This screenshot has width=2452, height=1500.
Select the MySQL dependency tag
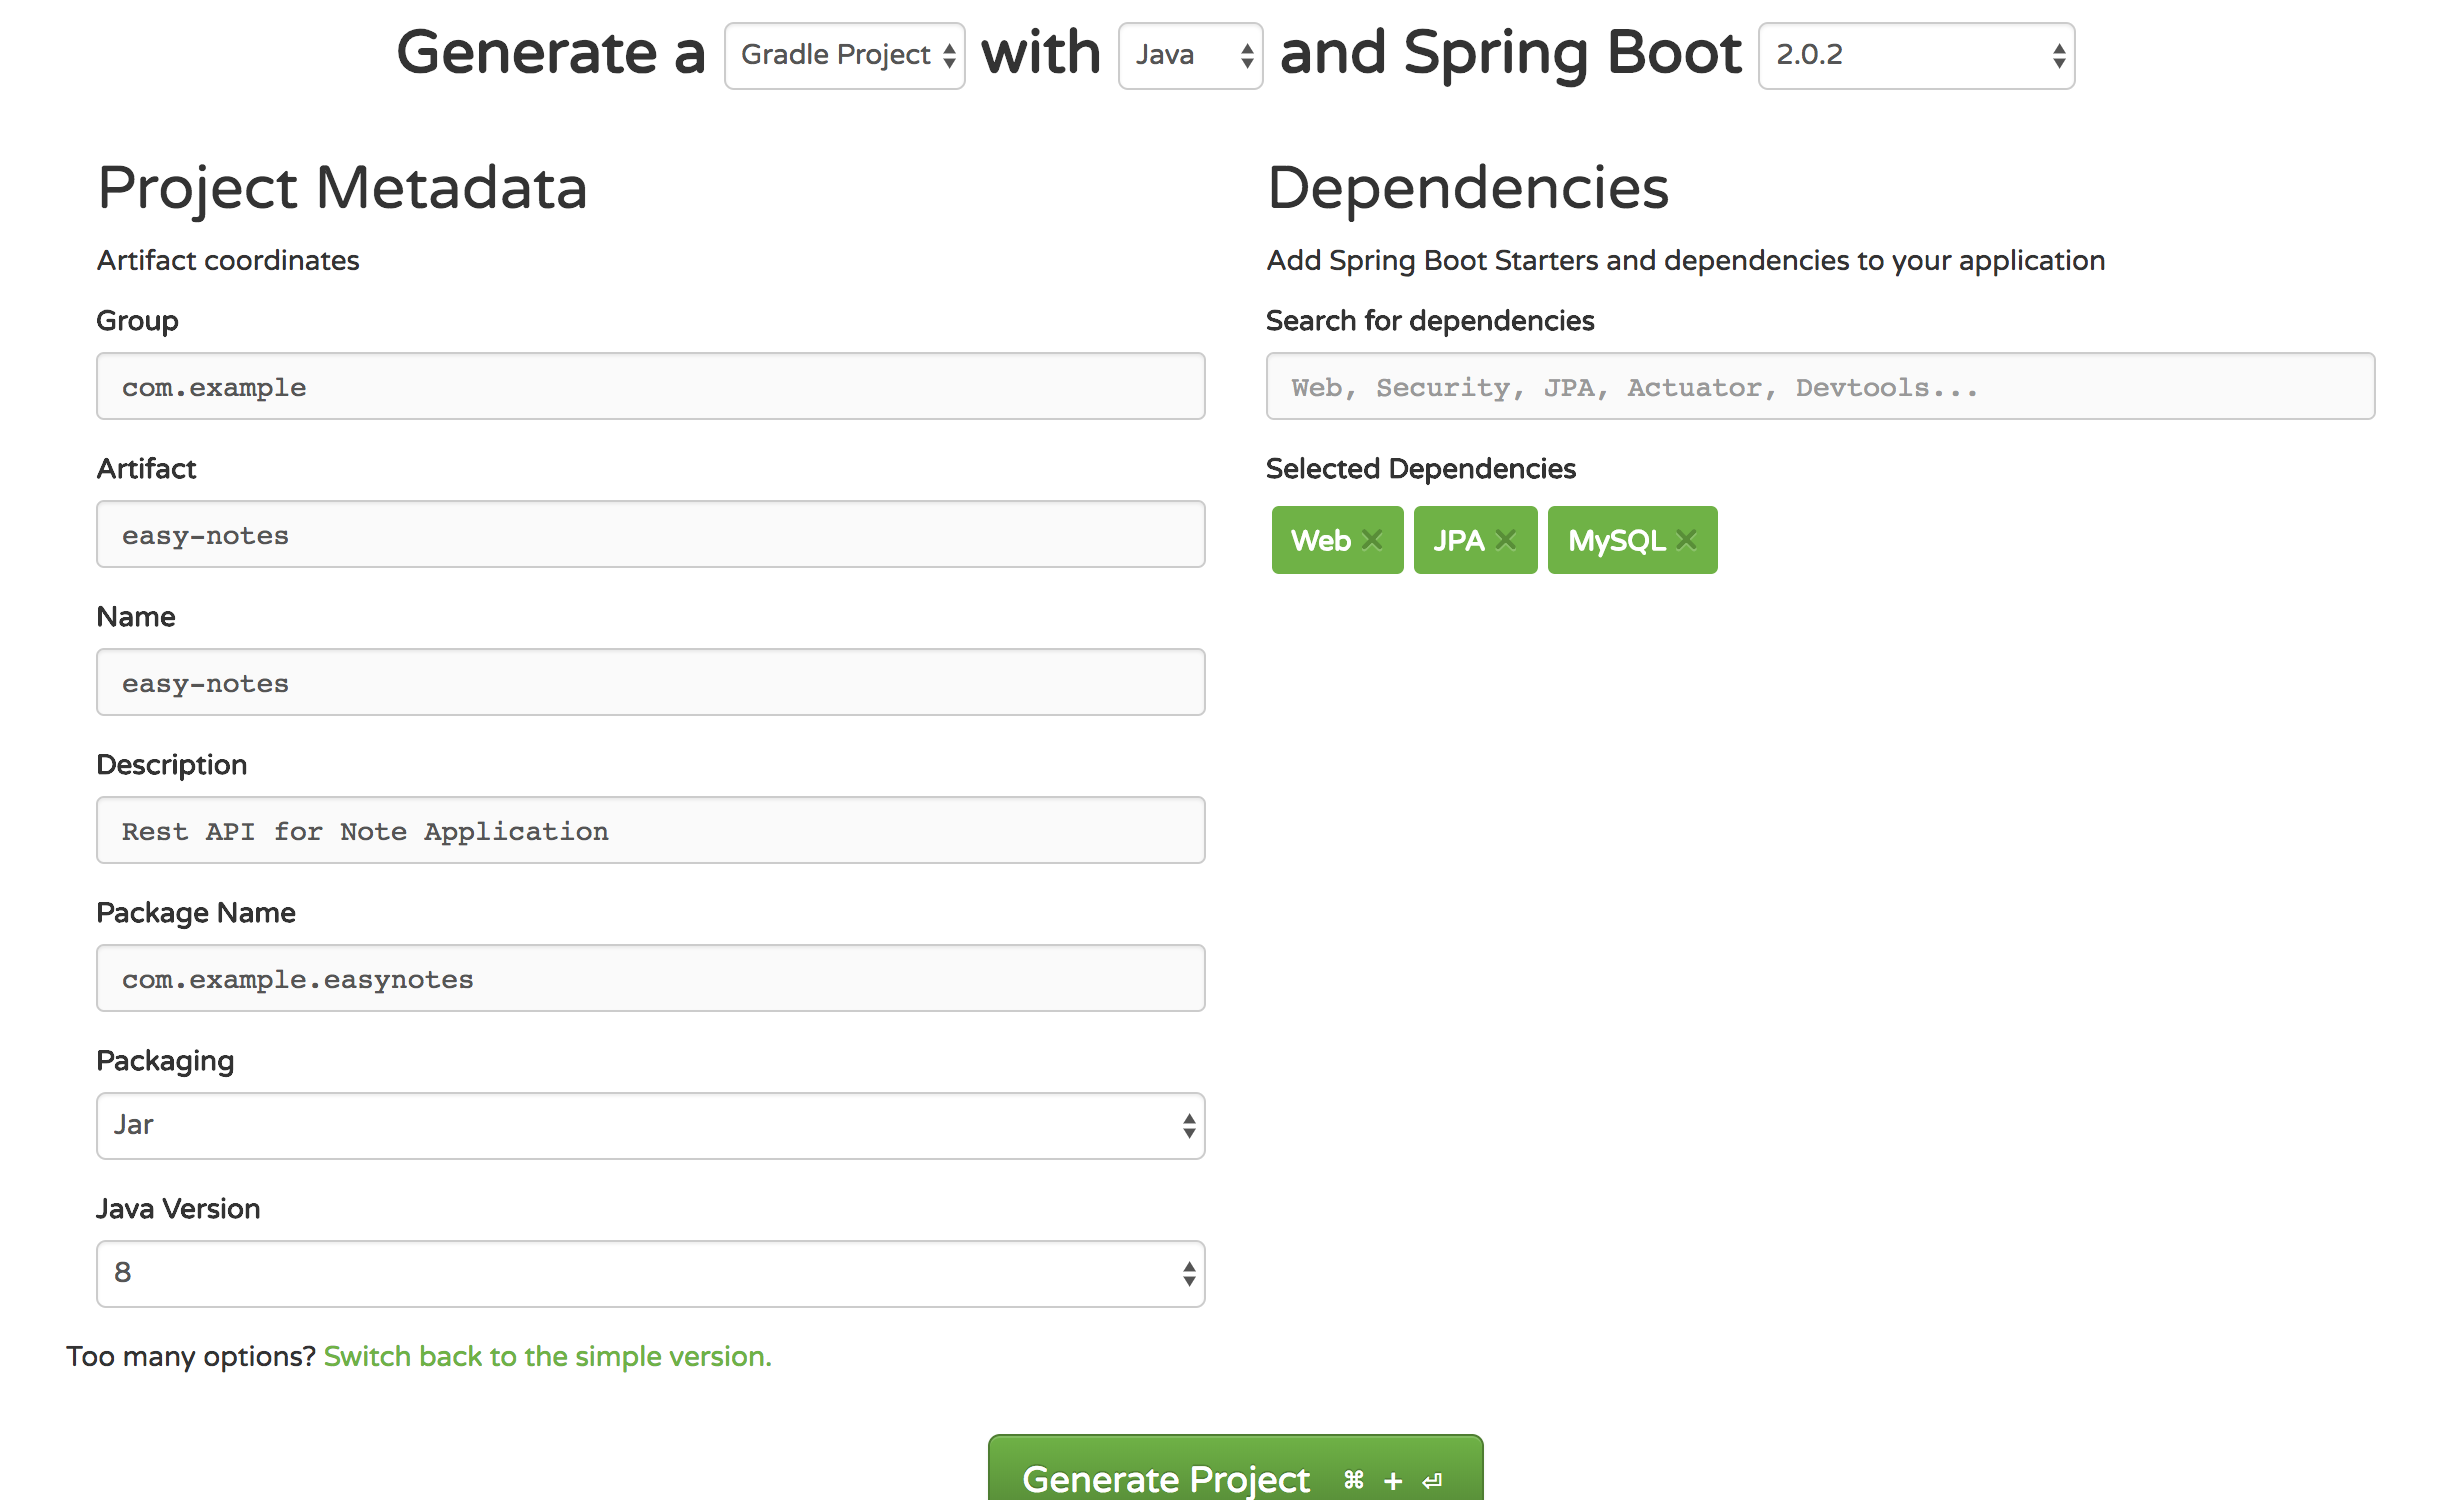1615,540
